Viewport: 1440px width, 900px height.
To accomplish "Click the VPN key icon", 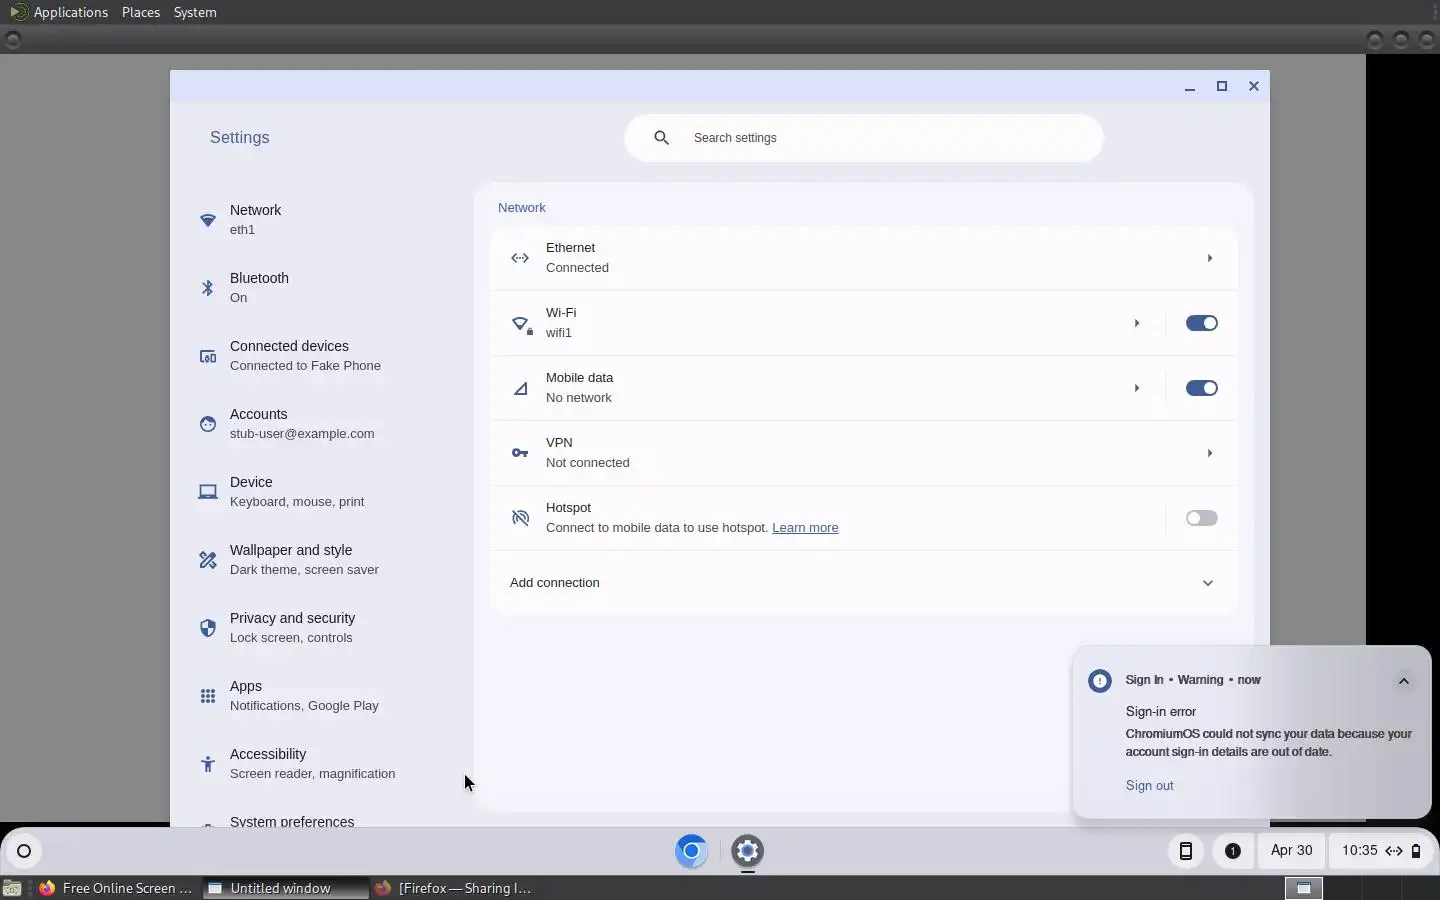I will coord(520,453).
